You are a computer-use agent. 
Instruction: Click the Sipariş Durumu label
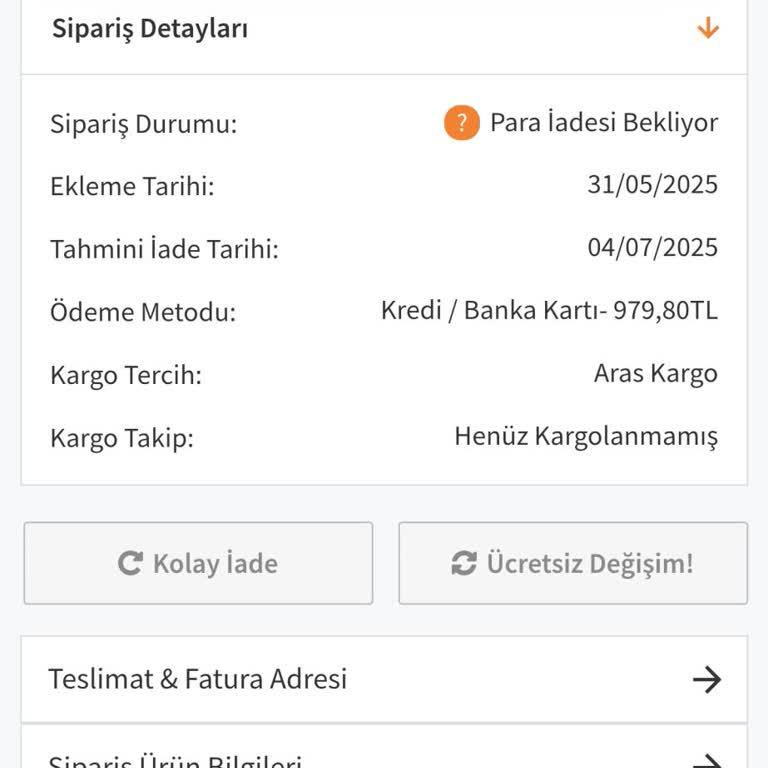point(144,125)
